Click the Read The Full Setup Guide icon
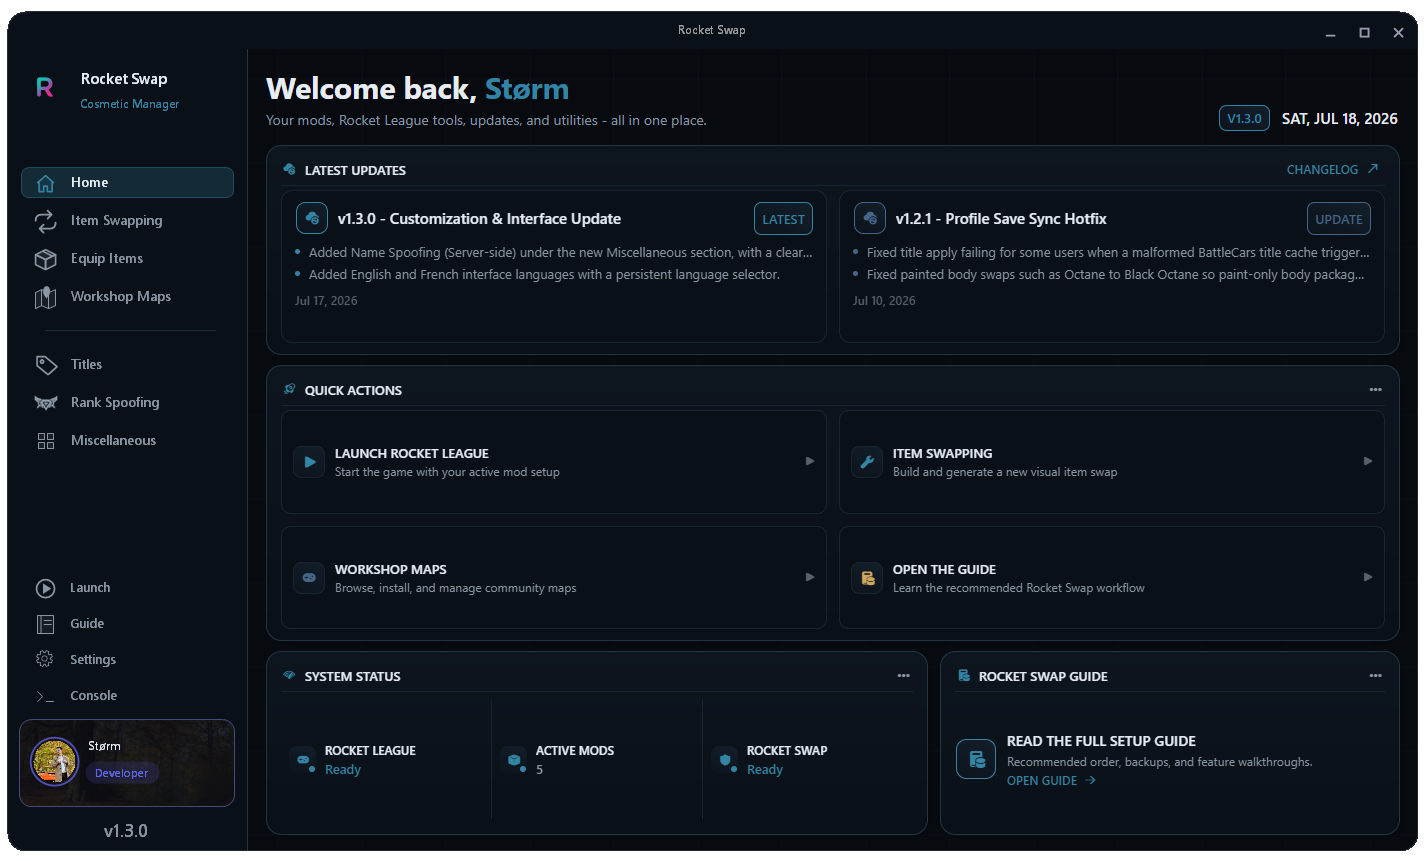The image size is (1427, 861). click(x=976, y=760)
